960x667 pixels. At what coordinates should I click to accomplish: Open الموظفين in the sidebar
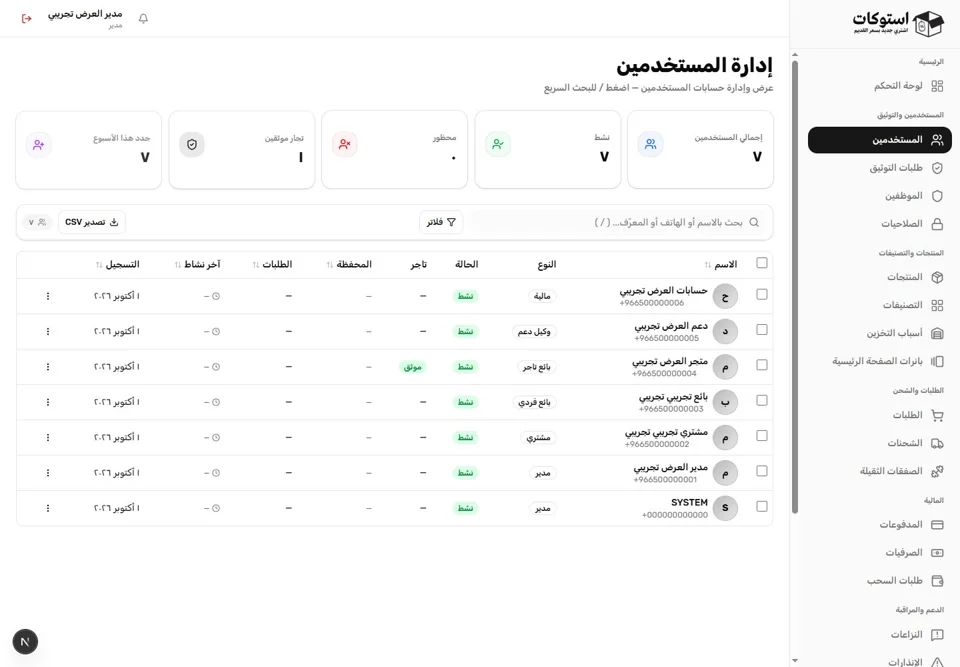point(880,196)
